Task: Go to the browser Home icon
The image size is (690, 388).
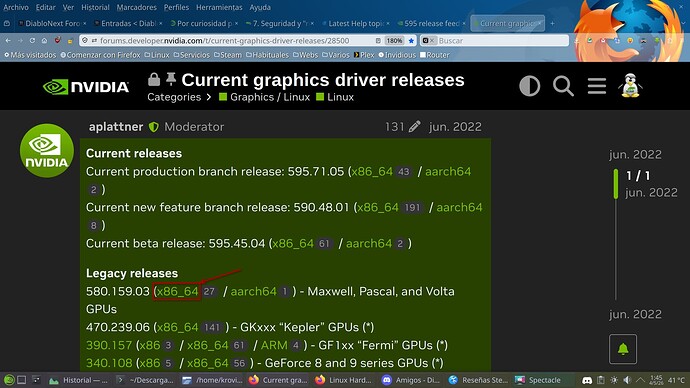Action: point(44,40)
